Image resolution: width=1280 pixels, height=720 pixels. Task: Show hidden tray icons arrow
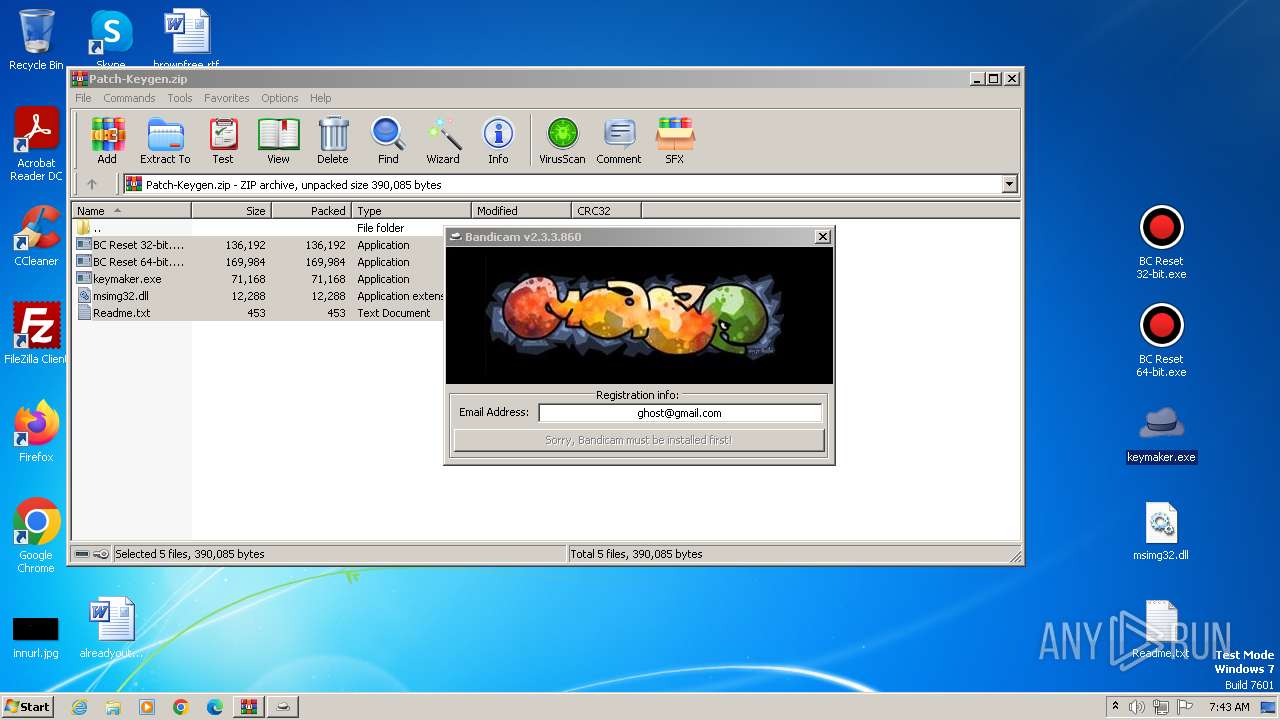1116,707
